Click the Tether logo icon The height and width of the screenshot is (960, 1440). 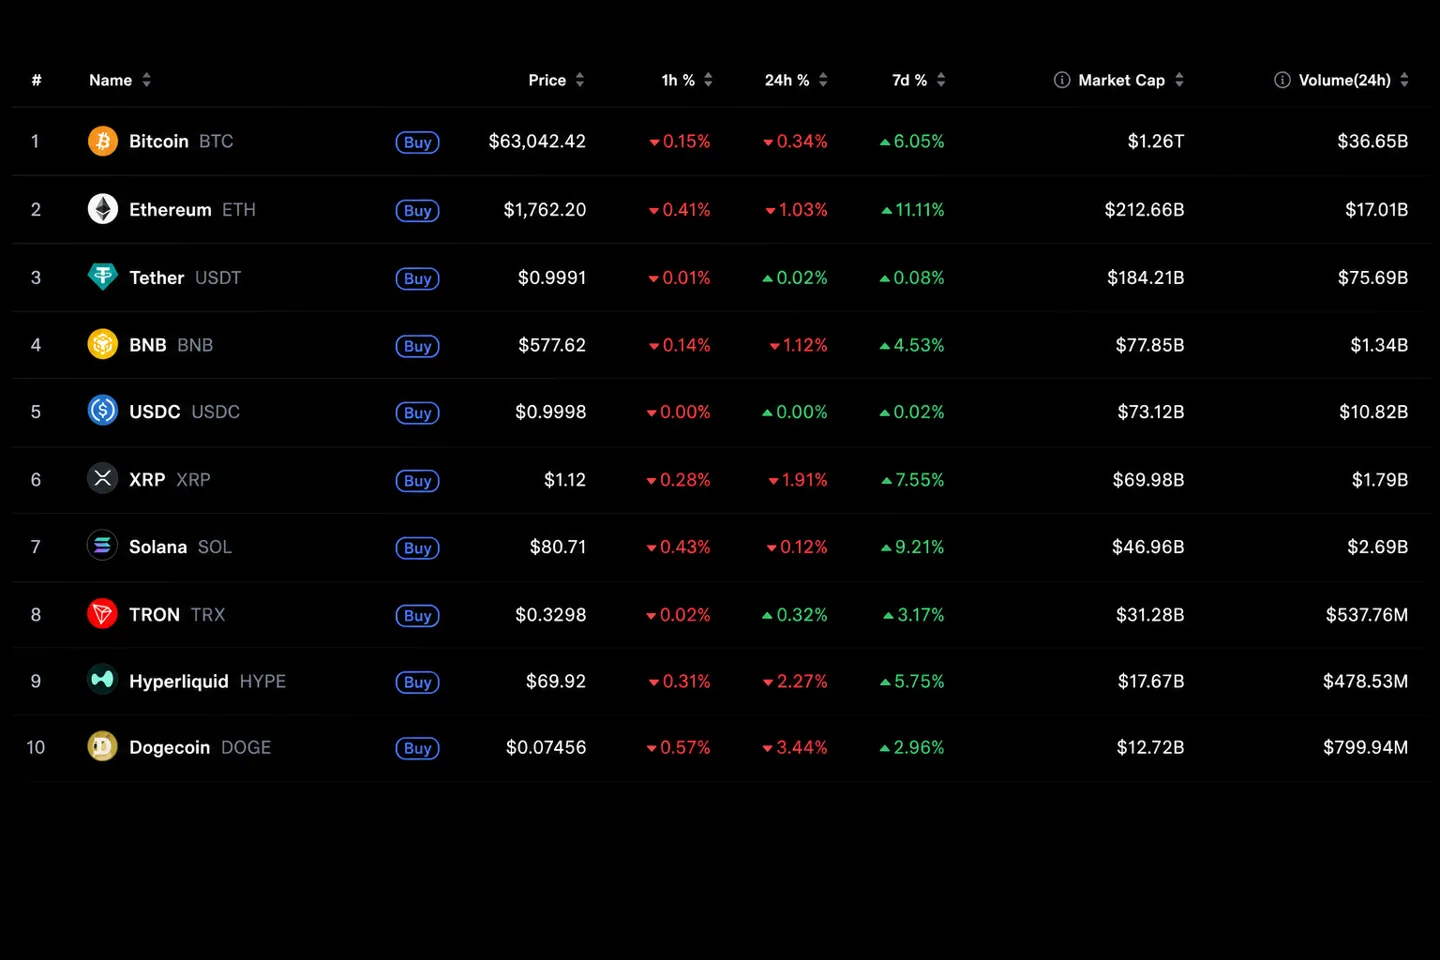[102, 277]
